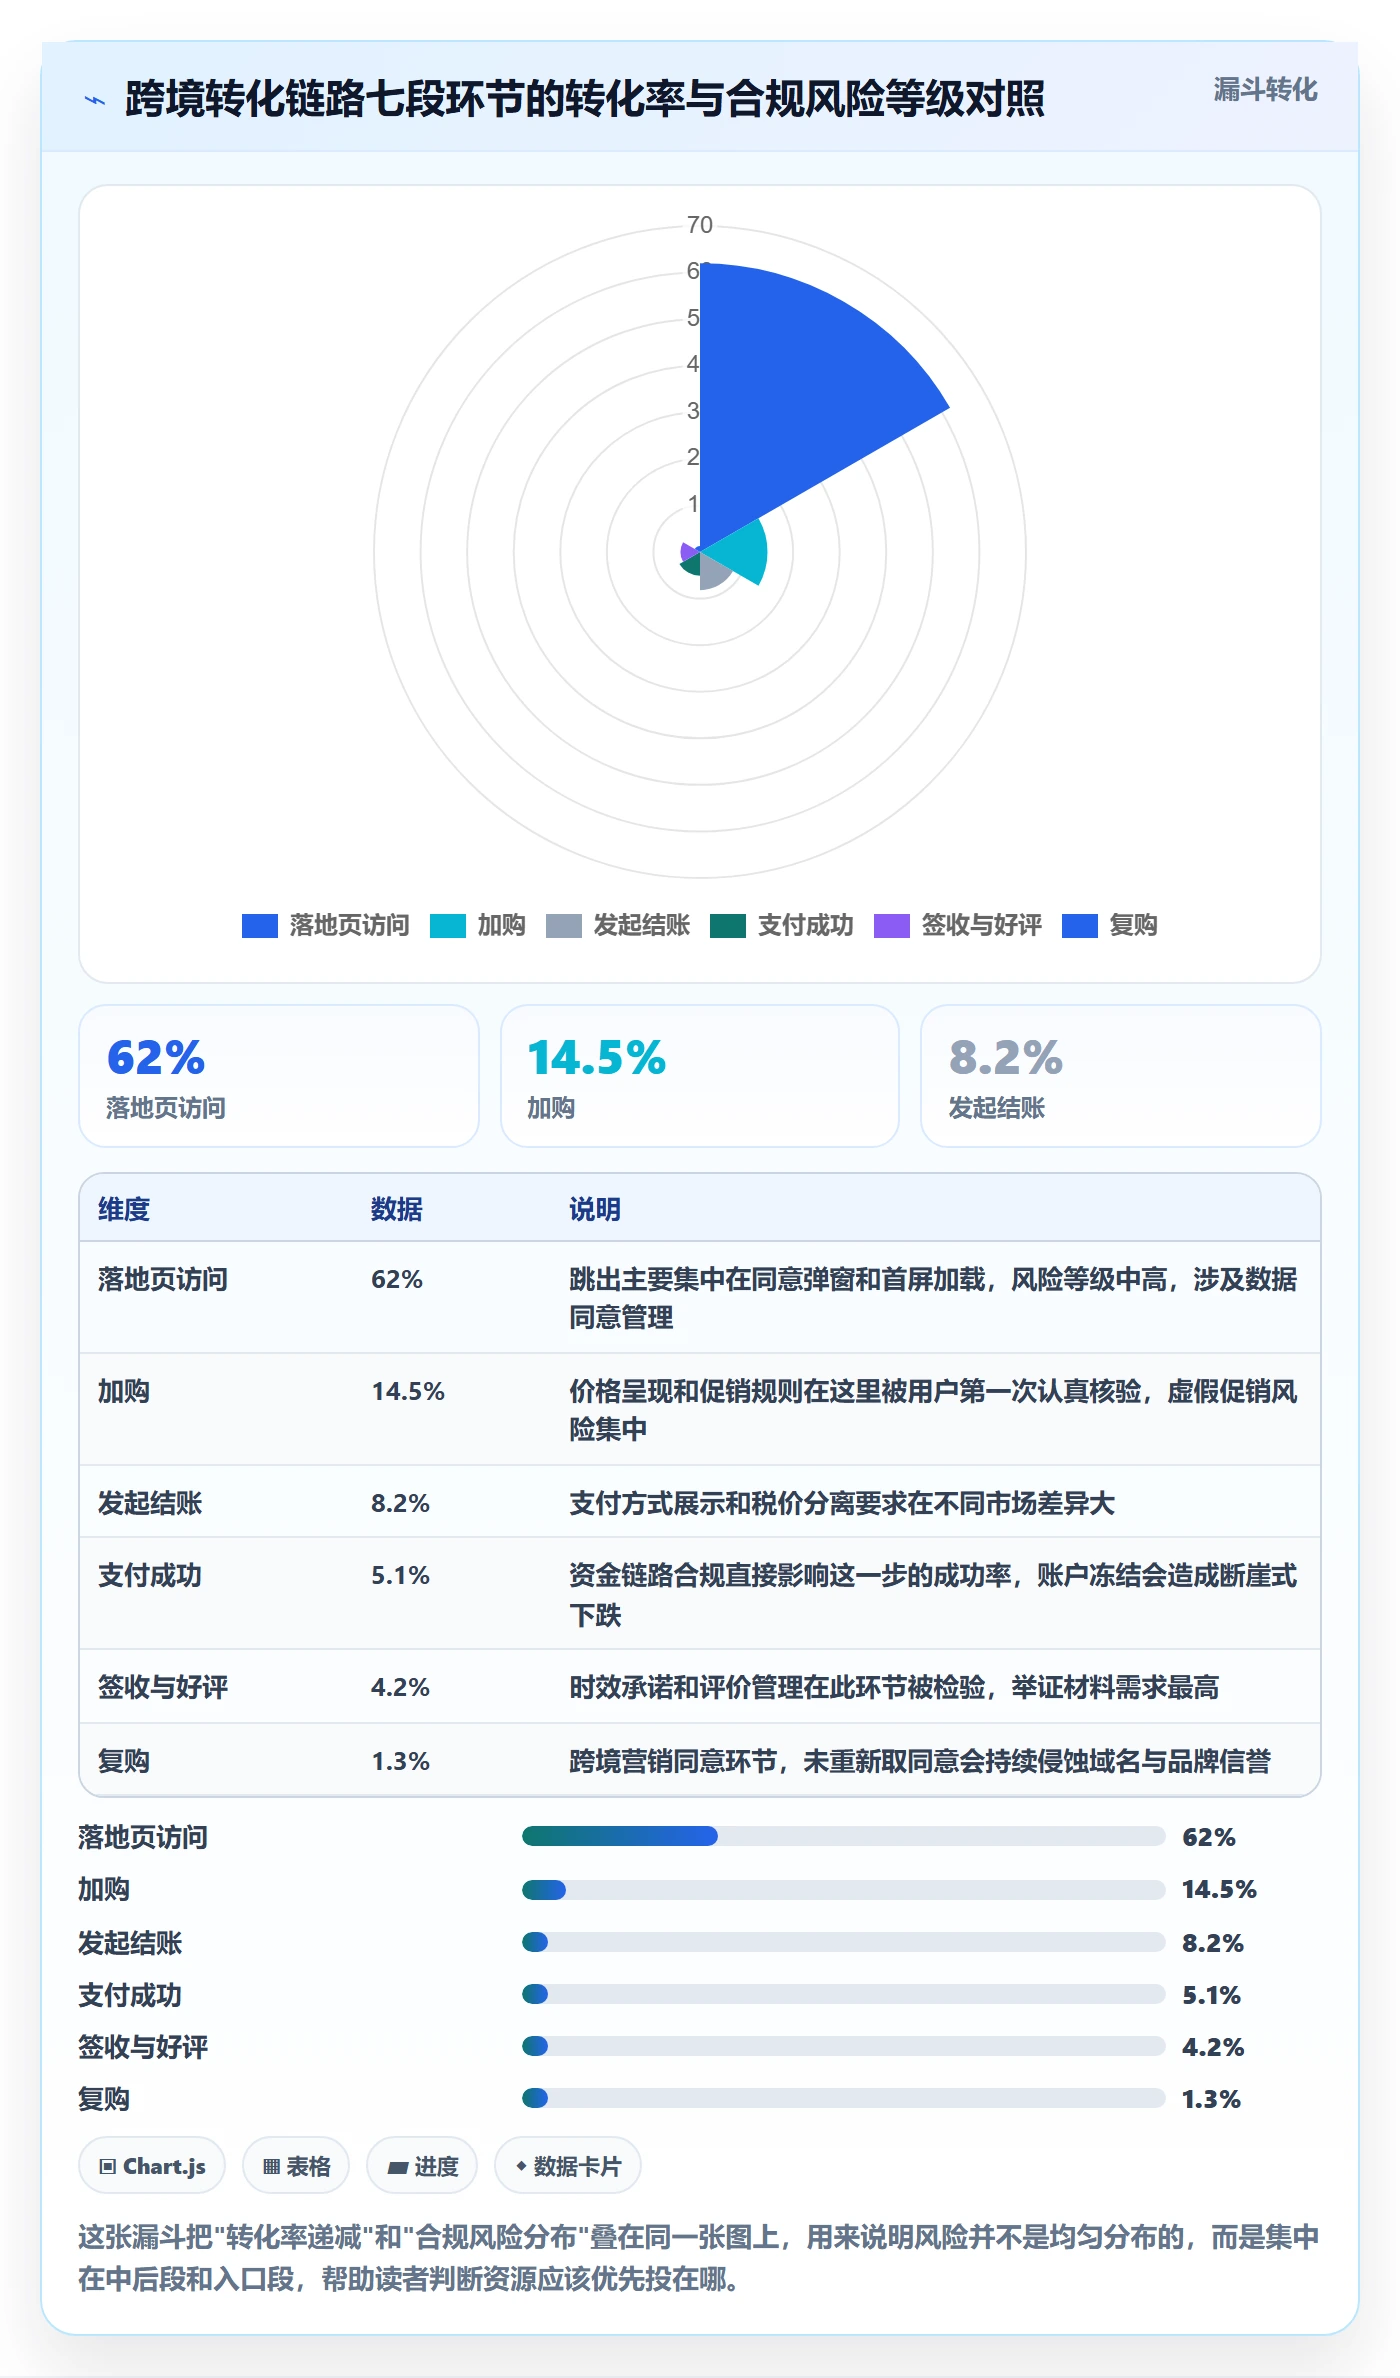Click the 跨境营销同意环节 description text

(920, 1761)
